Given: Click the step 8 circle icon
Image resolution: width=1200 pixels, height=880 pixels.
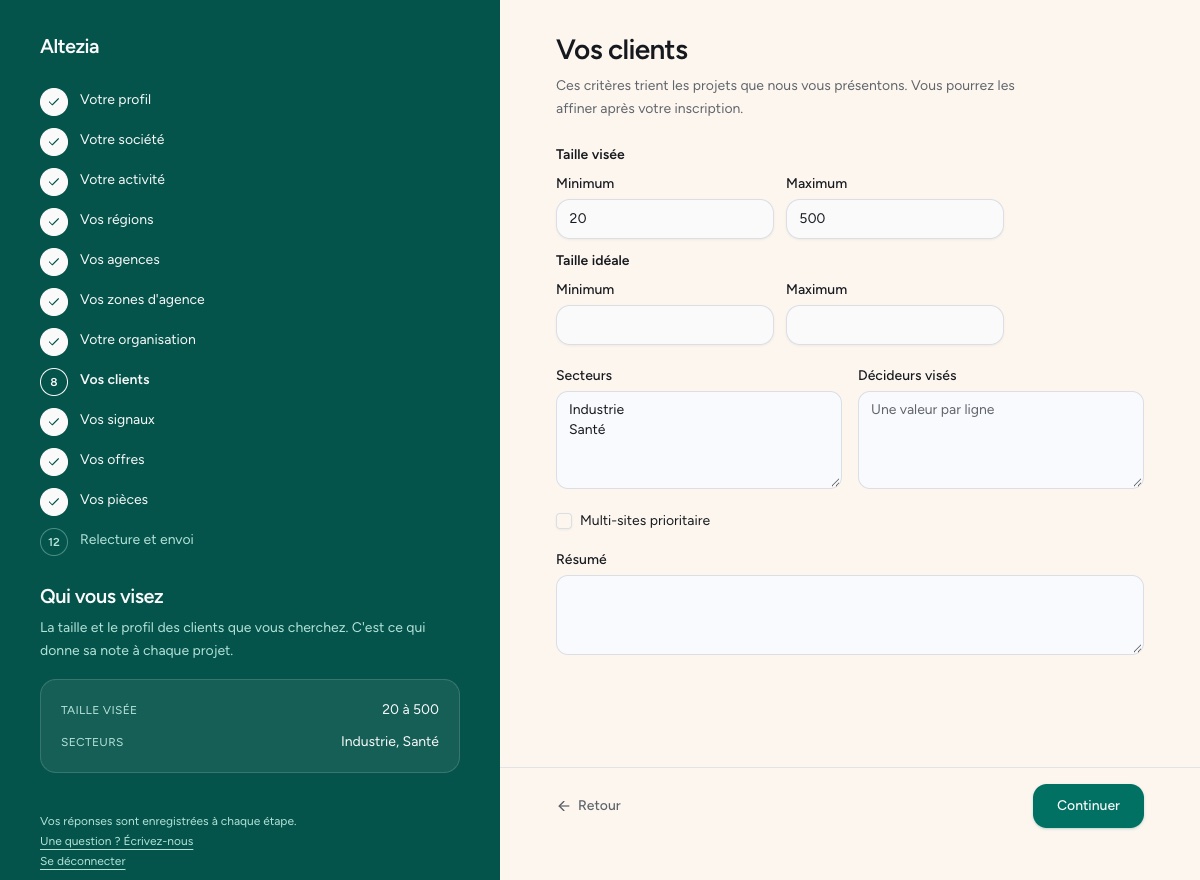Looking at the screenshot, I should 54,382.
